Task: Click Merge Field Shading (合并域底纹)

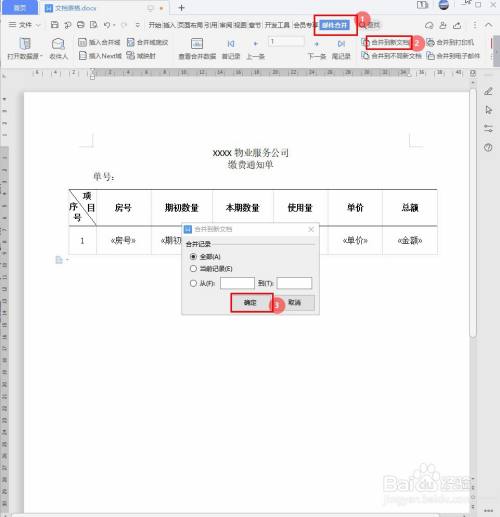Action: [x=147, y=42]
